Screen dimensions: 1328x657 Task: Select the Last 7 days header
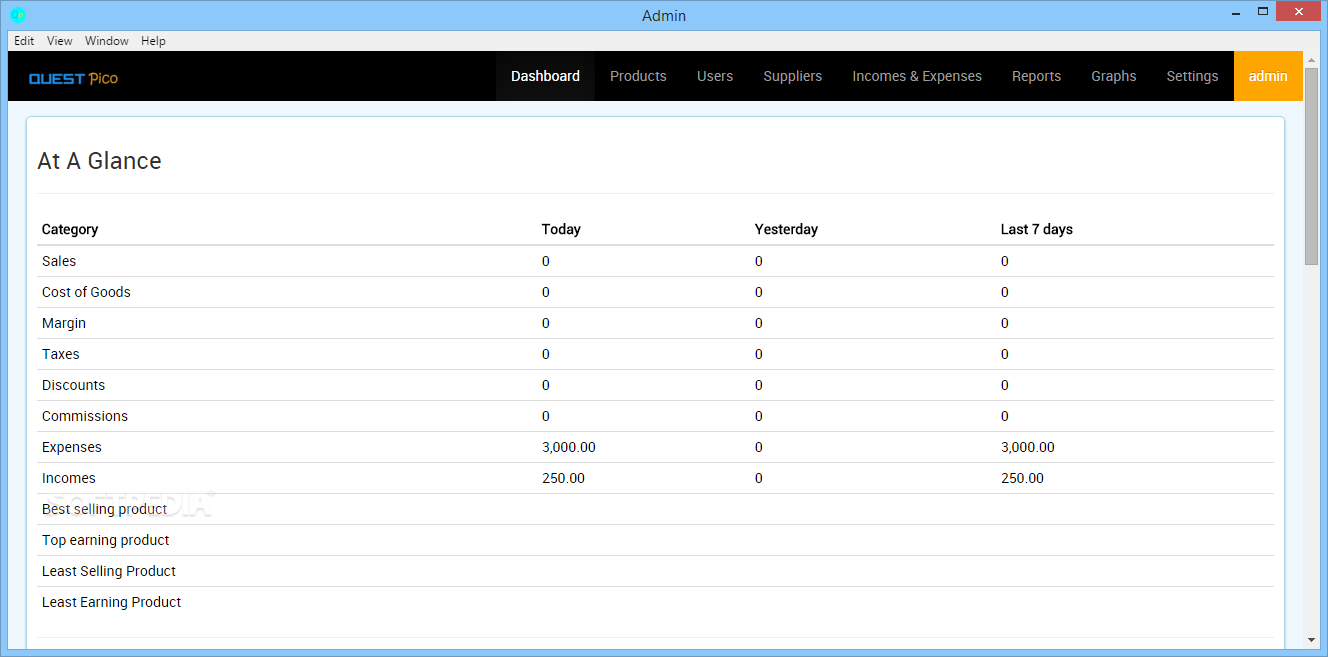pyautogui.click(x=1036, y=229)
